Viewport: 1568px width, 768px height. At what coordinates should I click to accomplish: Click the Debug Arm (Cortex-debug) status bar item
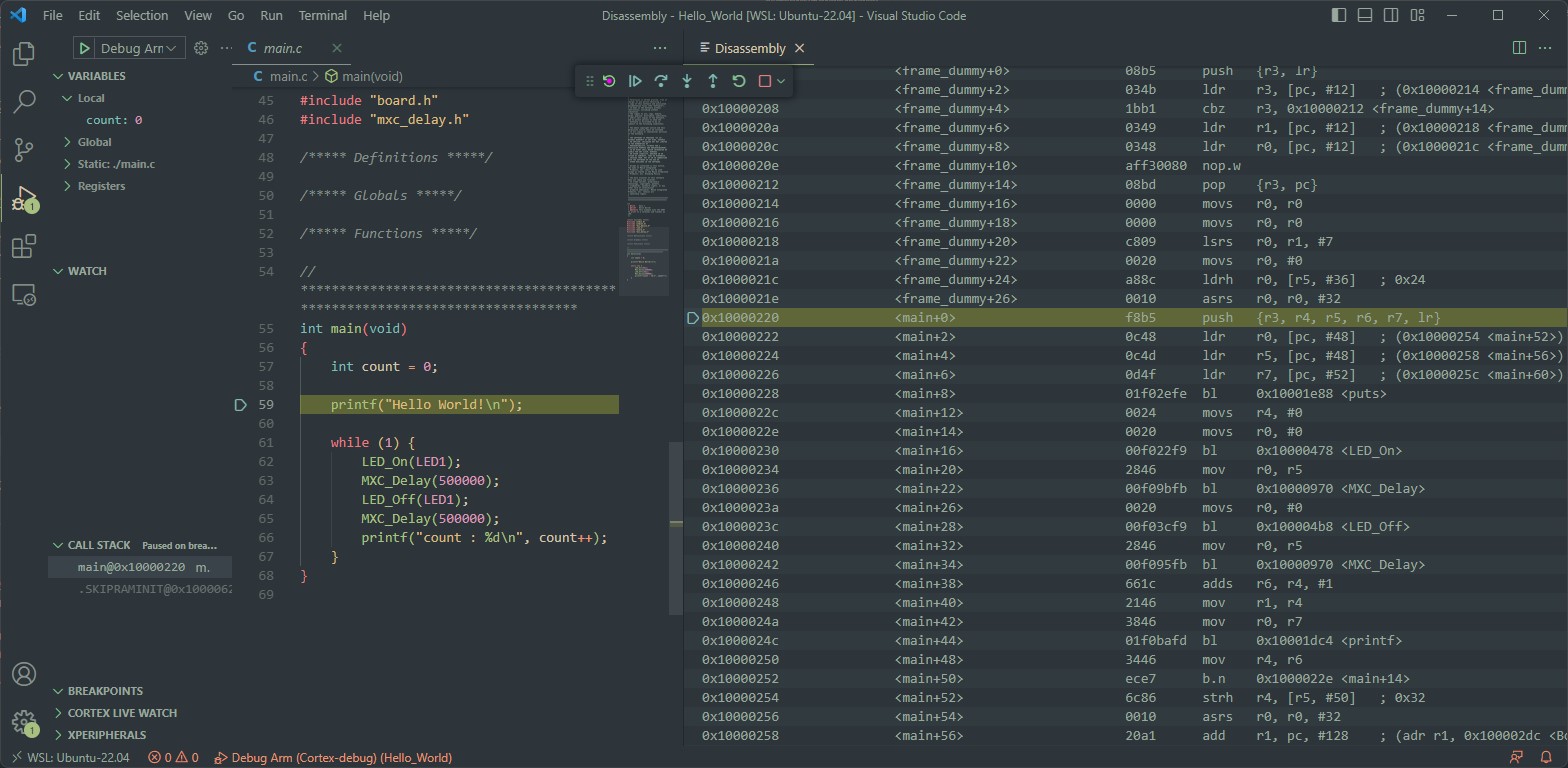(x=333, y=757)
